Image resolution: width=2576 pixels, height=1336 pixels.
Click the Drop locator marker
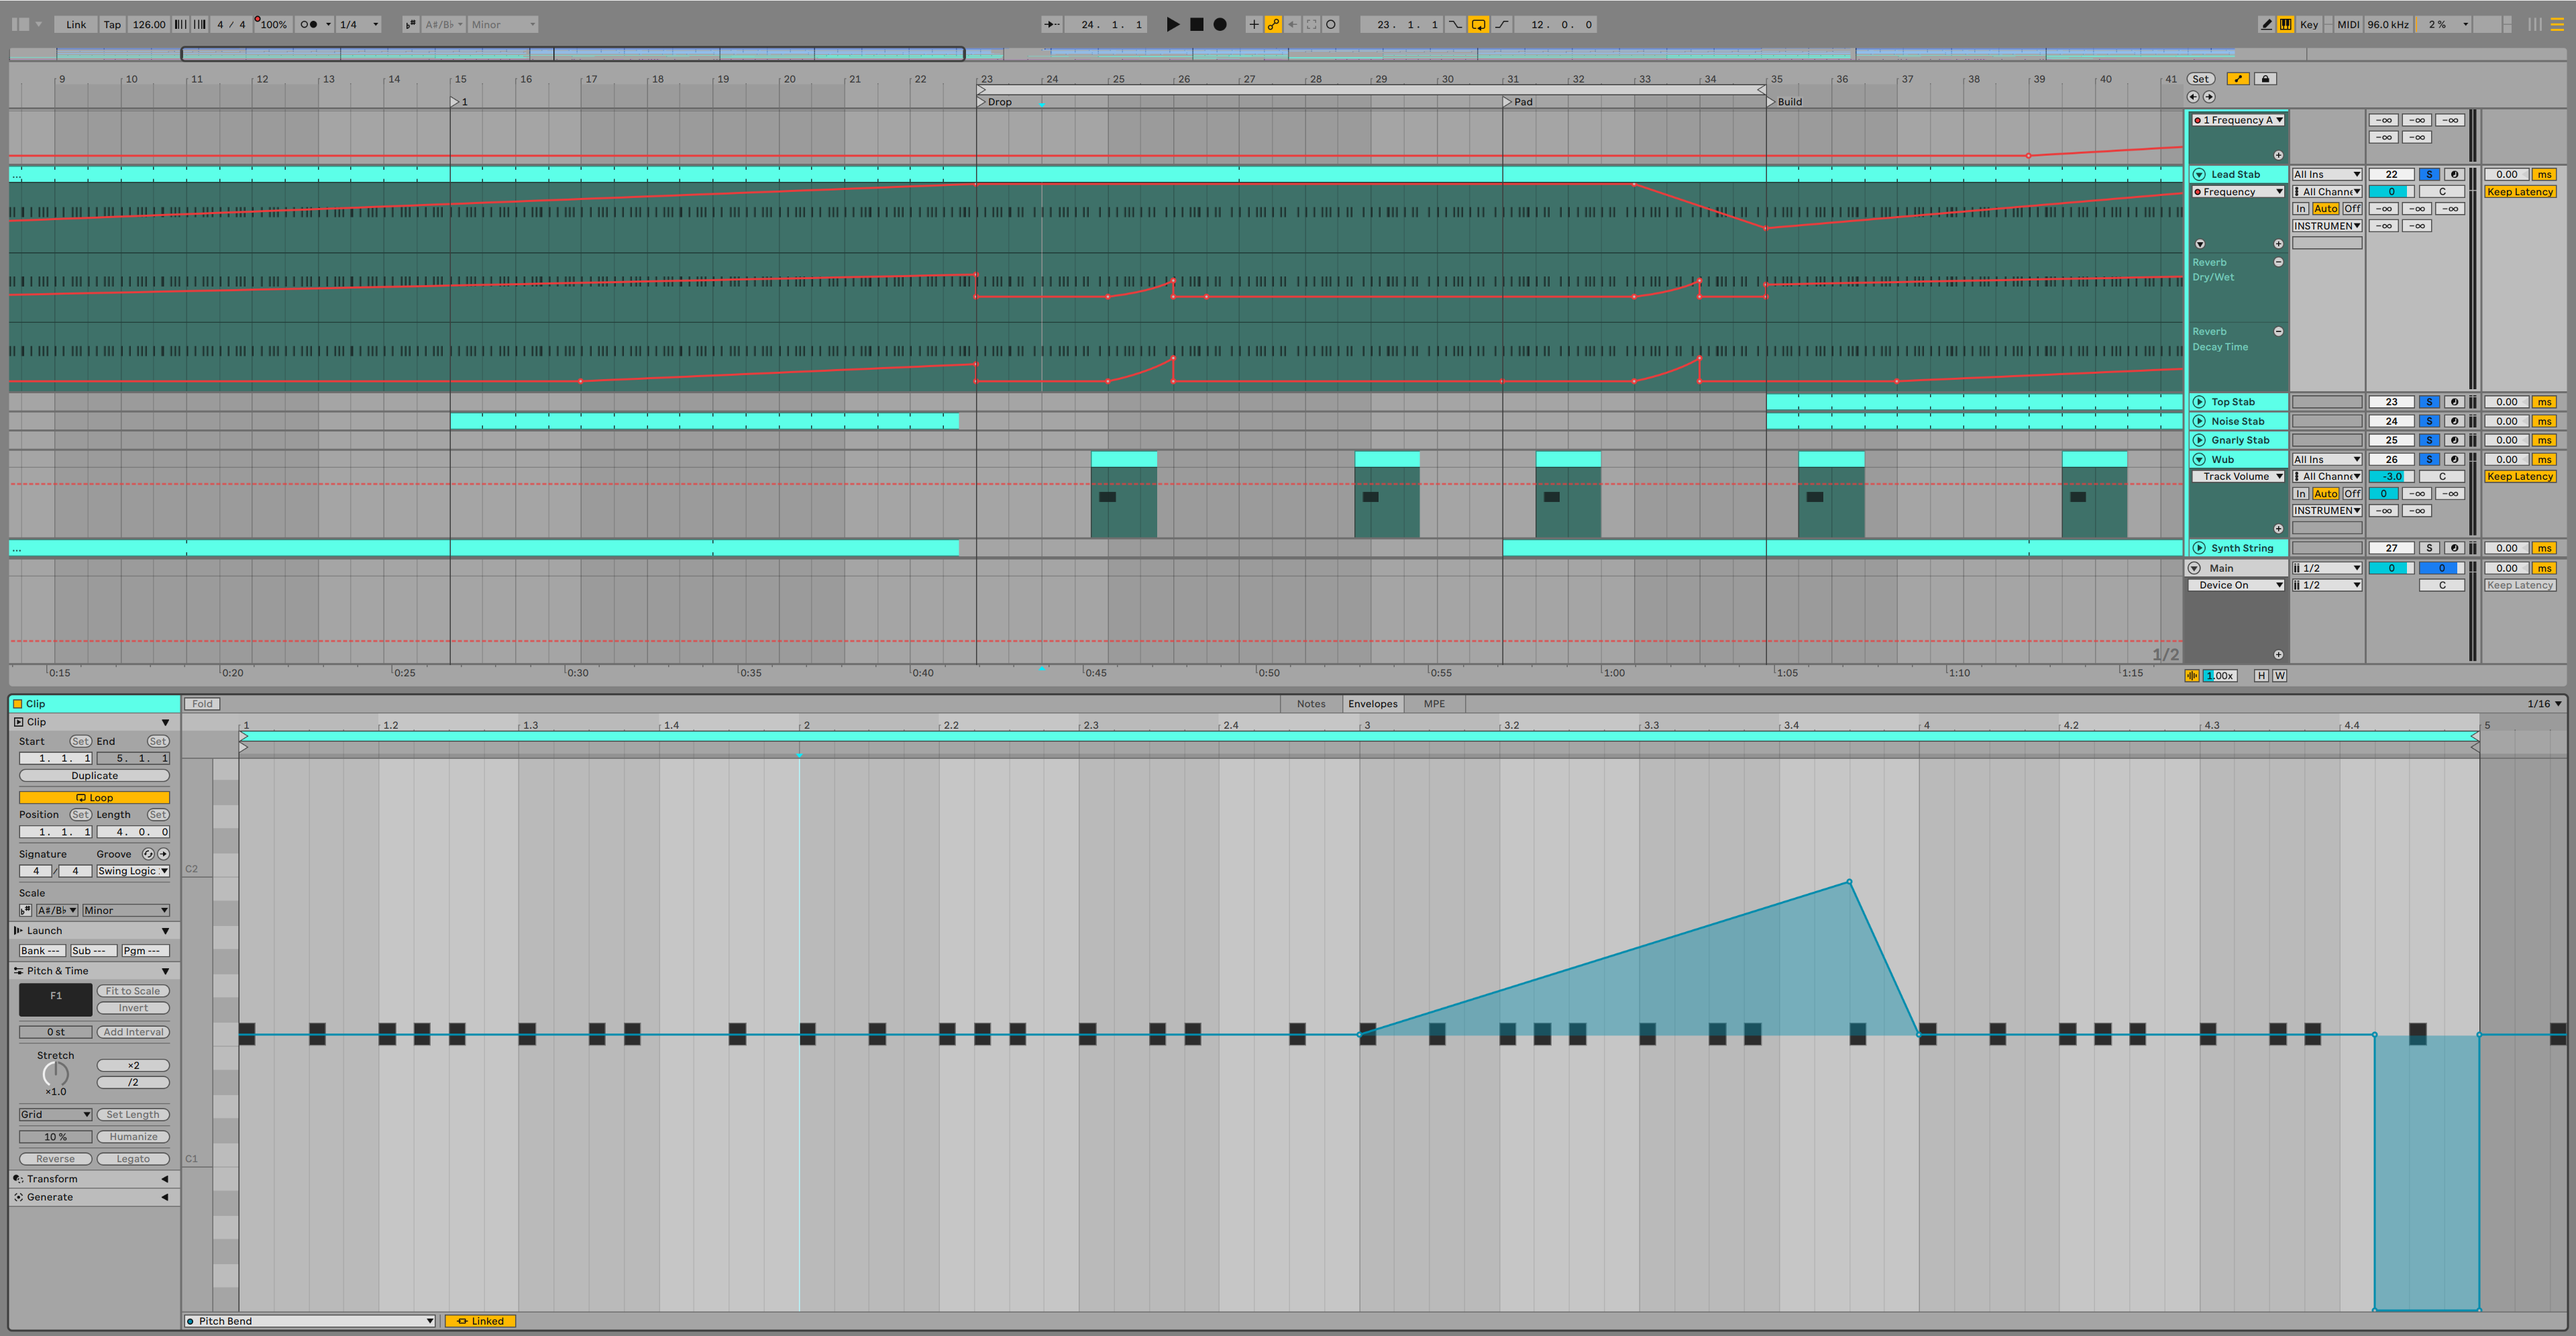click(982, 102)
